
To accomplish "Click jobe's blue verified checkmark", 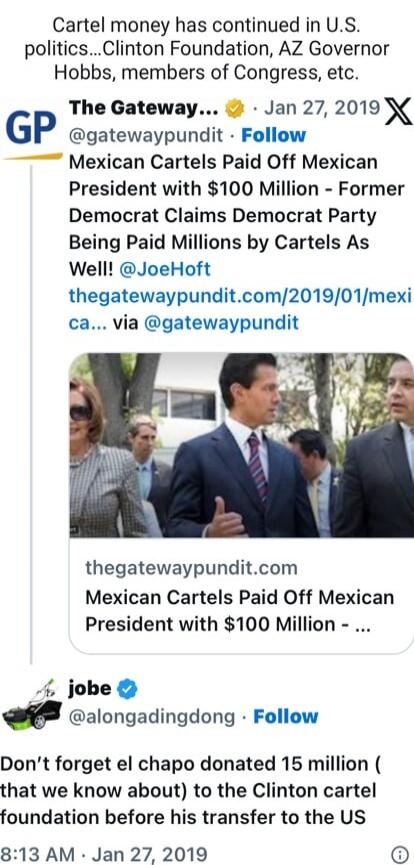I will tap(128, 689).
